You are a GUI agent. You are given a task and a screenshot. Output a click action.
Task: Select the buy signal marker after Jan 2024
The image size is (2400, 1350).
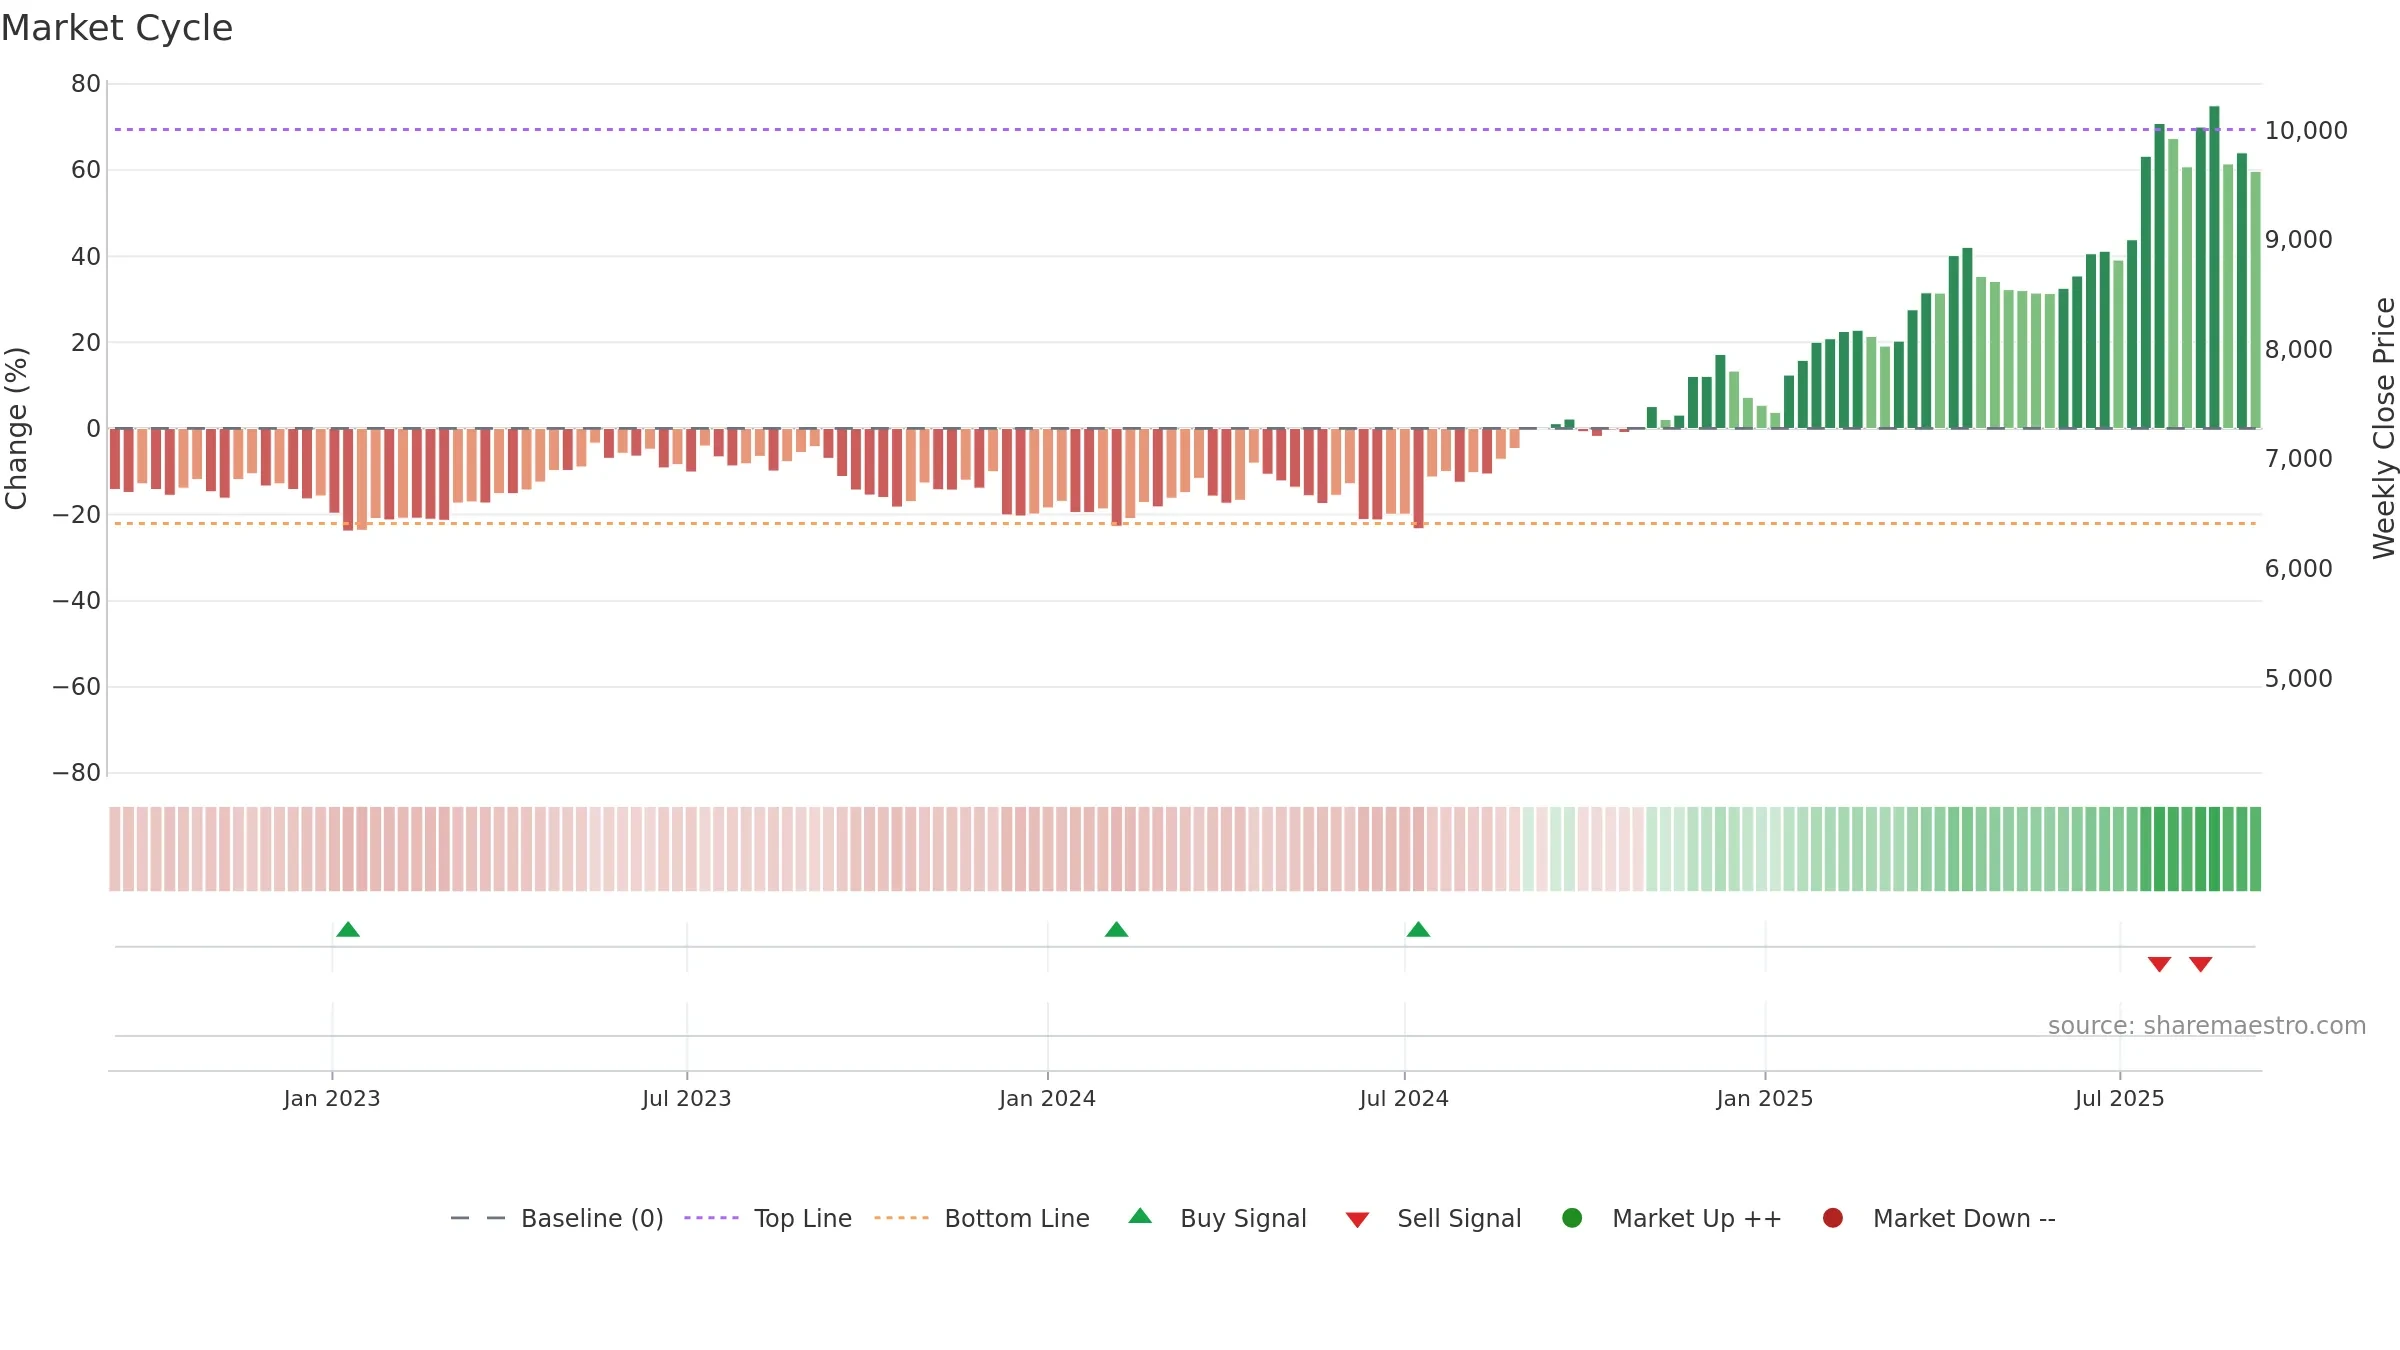point(1117,930)
